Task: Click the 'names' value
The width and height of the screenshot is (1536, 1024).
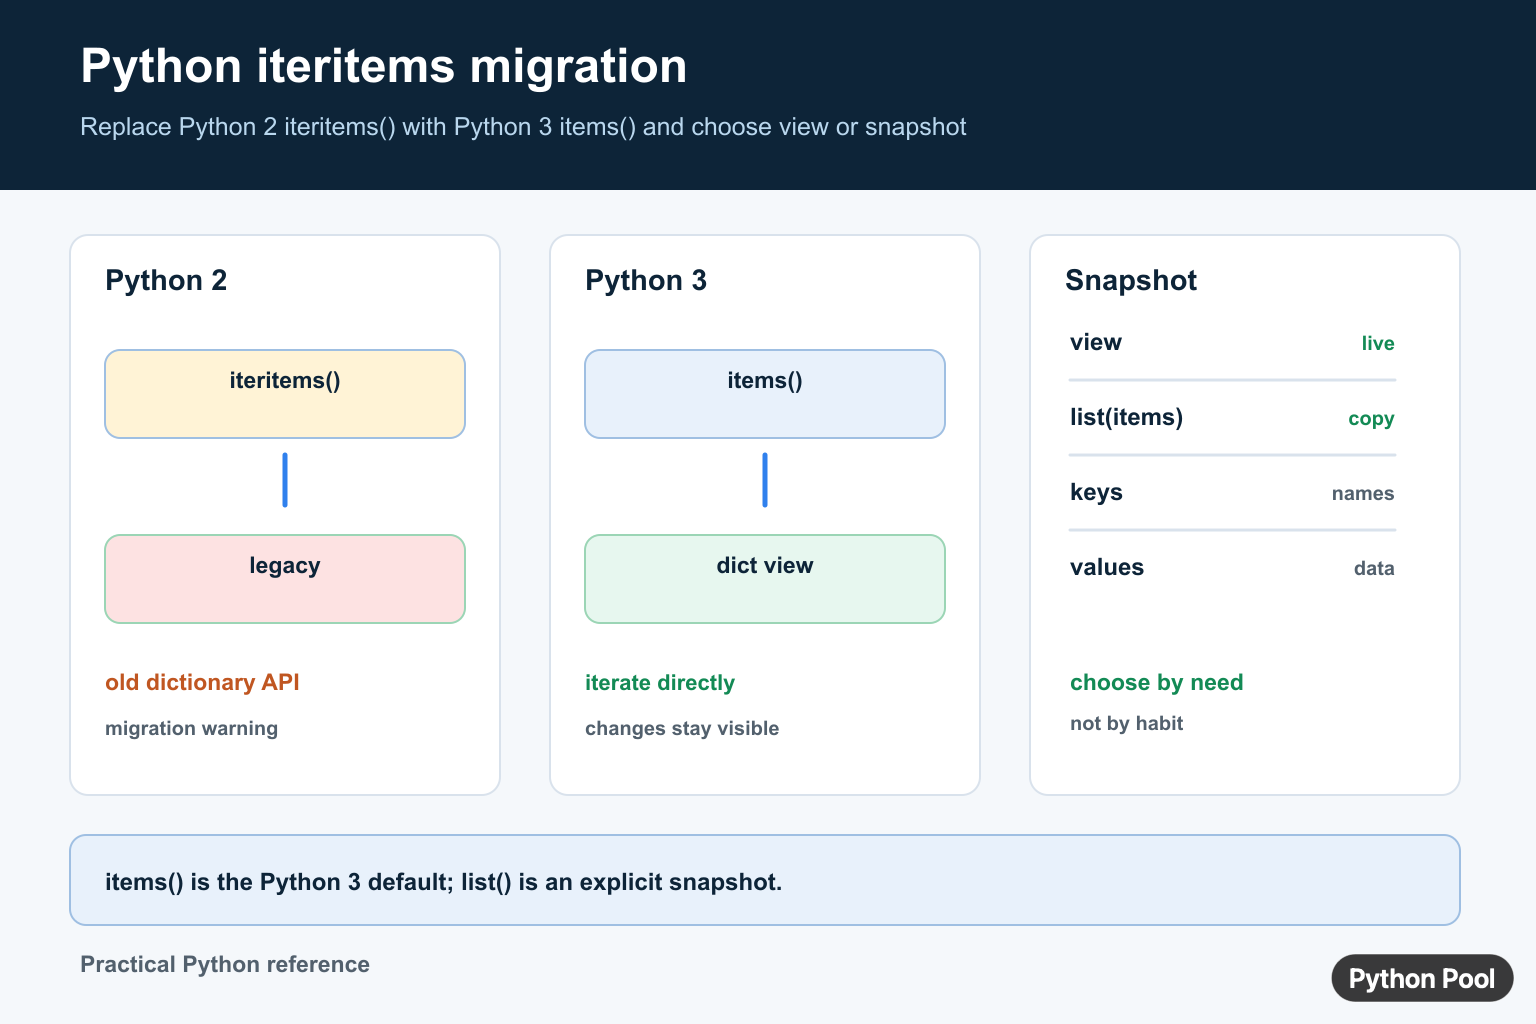Action: pyautogui.click(x=1363, y=493)
